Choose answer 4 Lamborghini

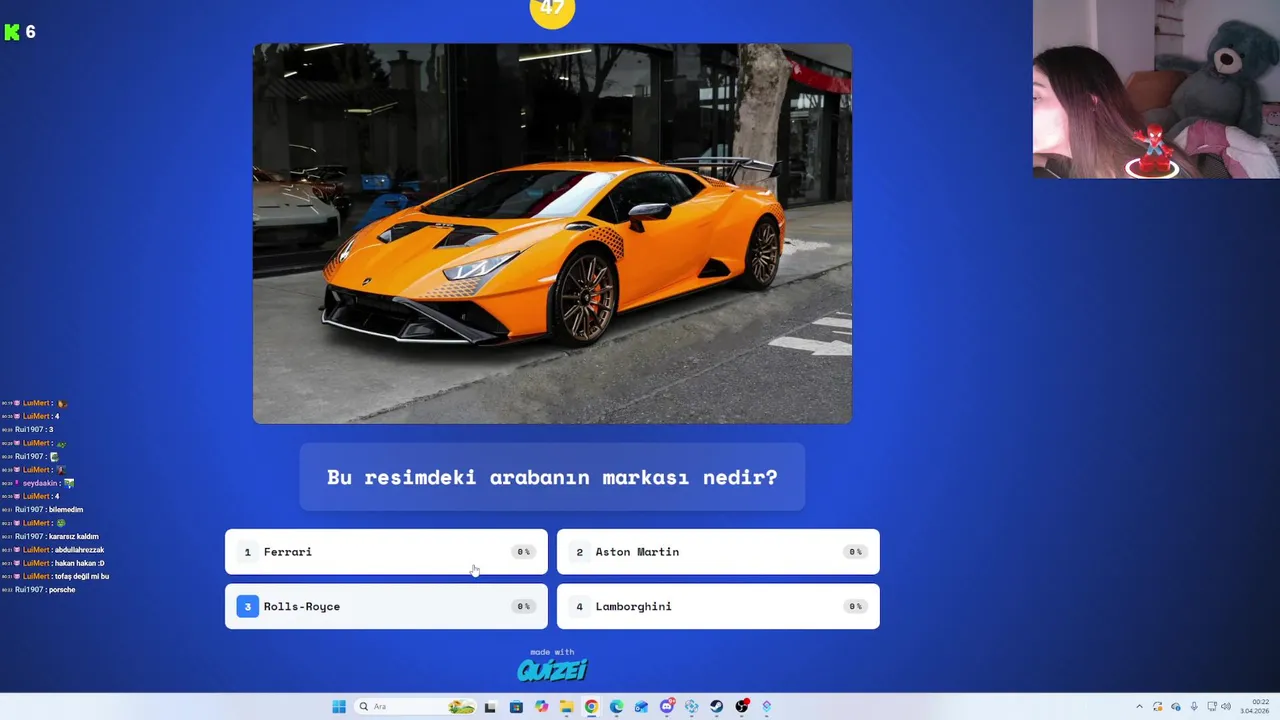click(718, 606)
